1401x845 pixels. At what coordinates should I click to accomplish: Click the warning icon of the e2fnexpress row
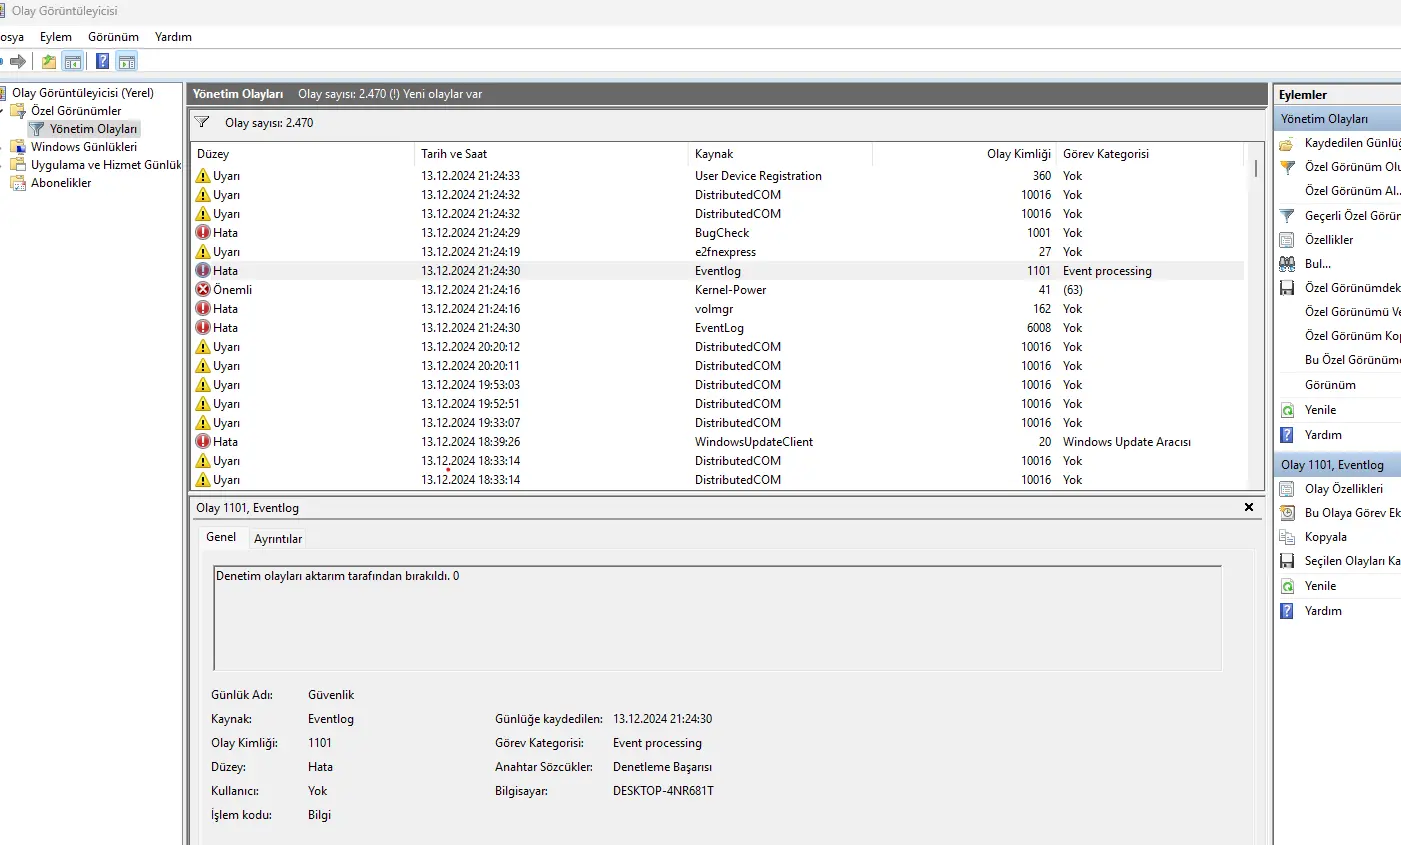pyautogui.click(x=203, y=252)
